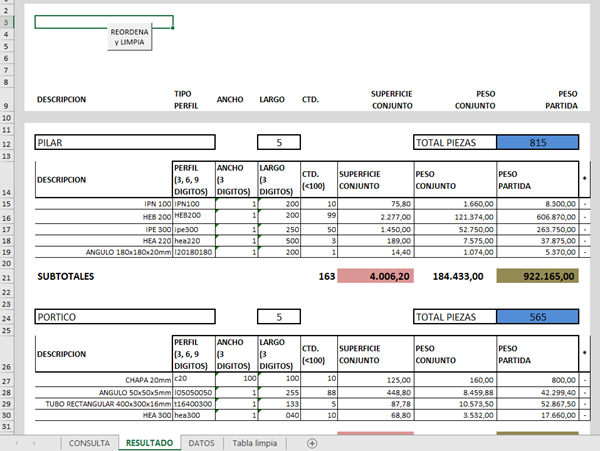Click the sheet tabs scroll-left arrow
This screenshot has height=451, width=600.
tap(16, 443)
